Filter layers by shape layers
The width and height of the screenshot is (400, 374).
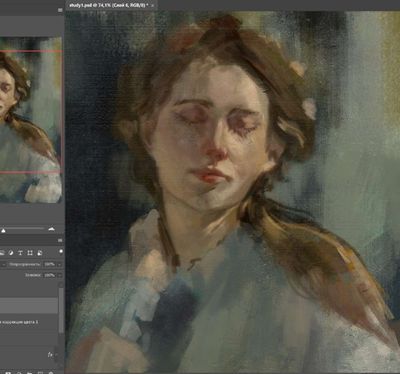[30, 253]
